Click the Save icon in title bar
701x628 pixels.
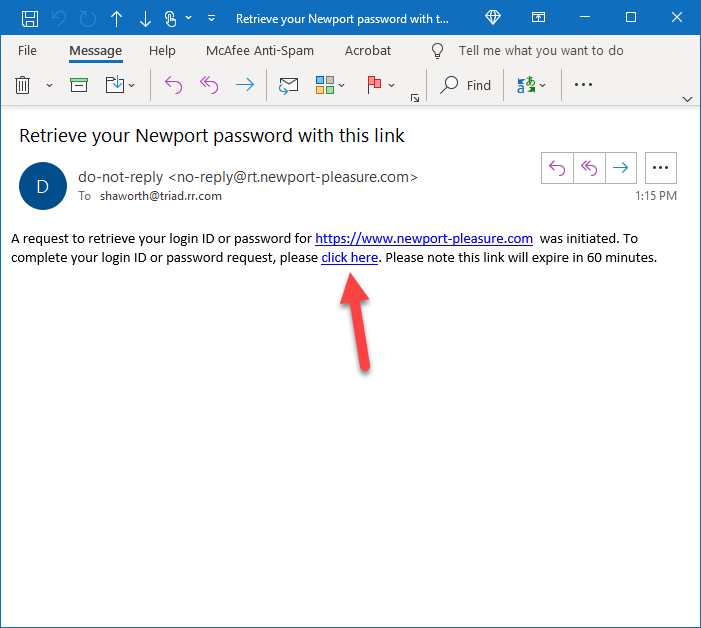[x=30, y=19]
